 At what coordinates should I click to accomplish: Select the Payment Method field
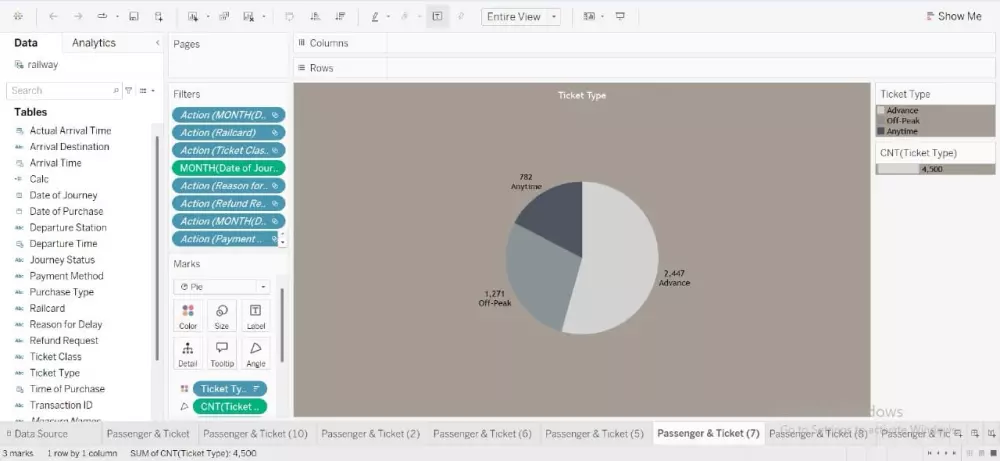point(66,275)
